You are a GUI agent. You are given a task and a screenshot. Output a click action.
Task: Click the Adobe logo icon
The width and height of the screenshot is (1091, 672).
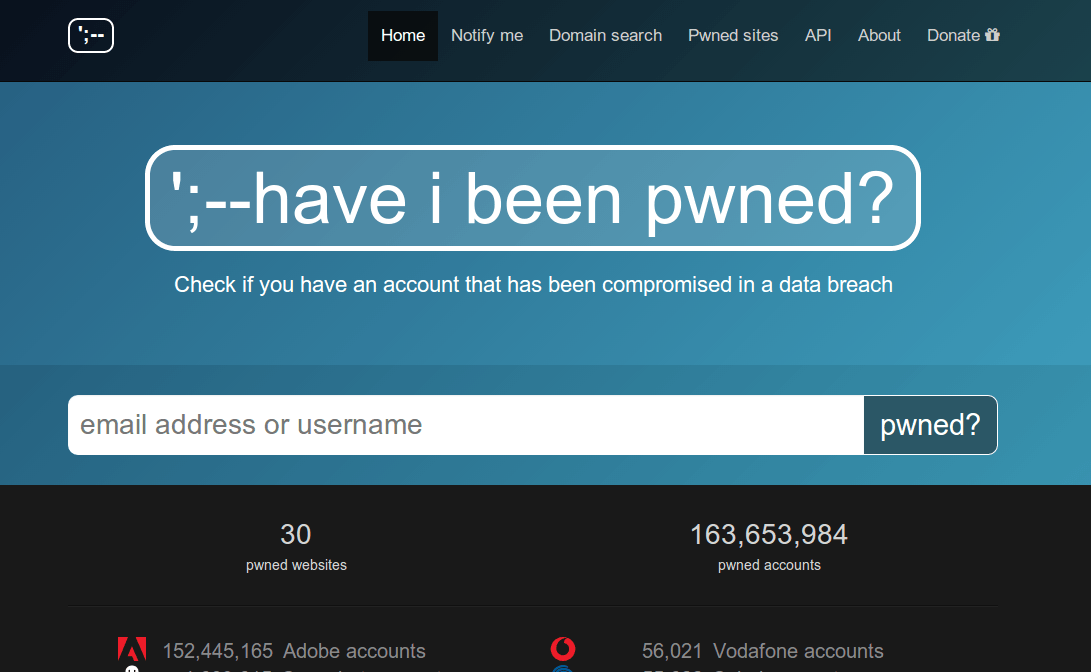132,650
